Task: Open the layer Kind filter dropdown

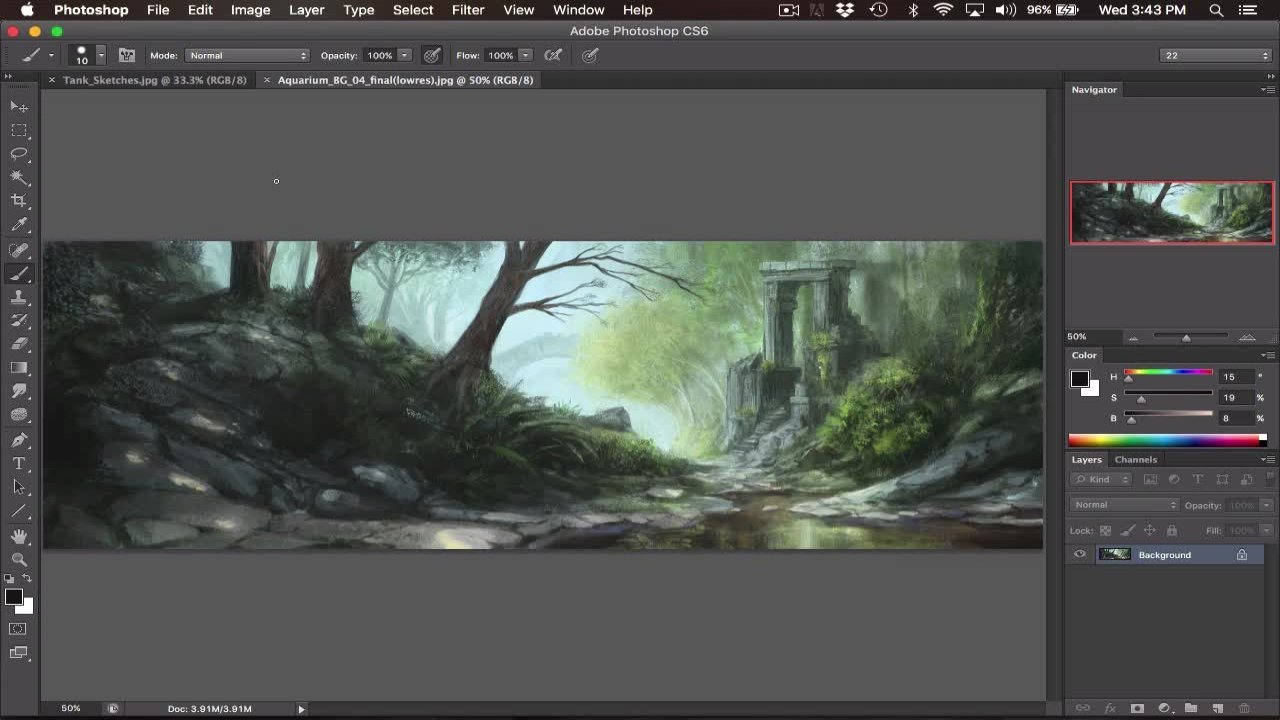Action: pos(1101,480)
